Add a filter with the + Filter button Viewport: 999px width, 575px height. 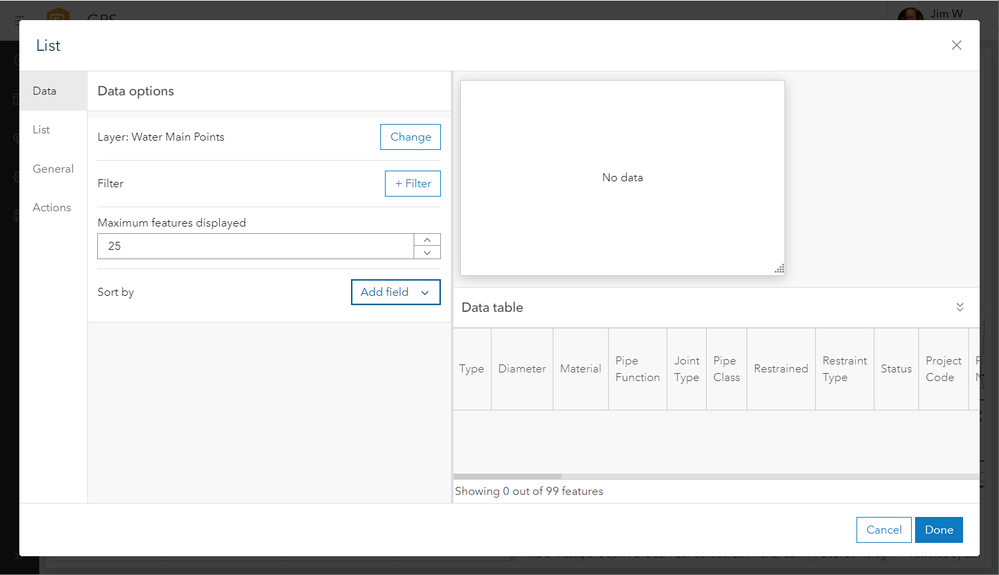point(413,183)
